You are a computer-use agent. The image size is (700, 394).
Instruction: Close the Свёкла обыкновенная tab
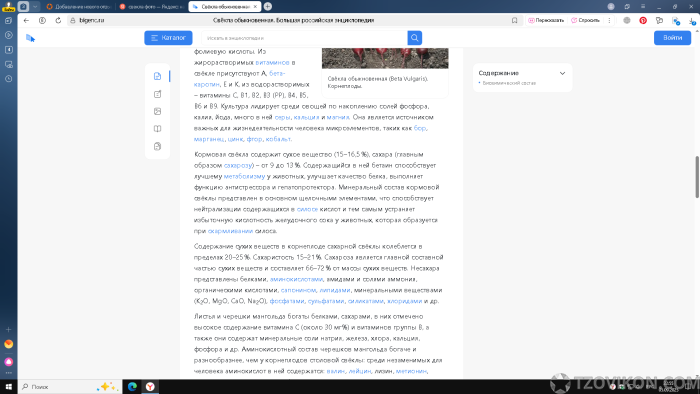255,7
